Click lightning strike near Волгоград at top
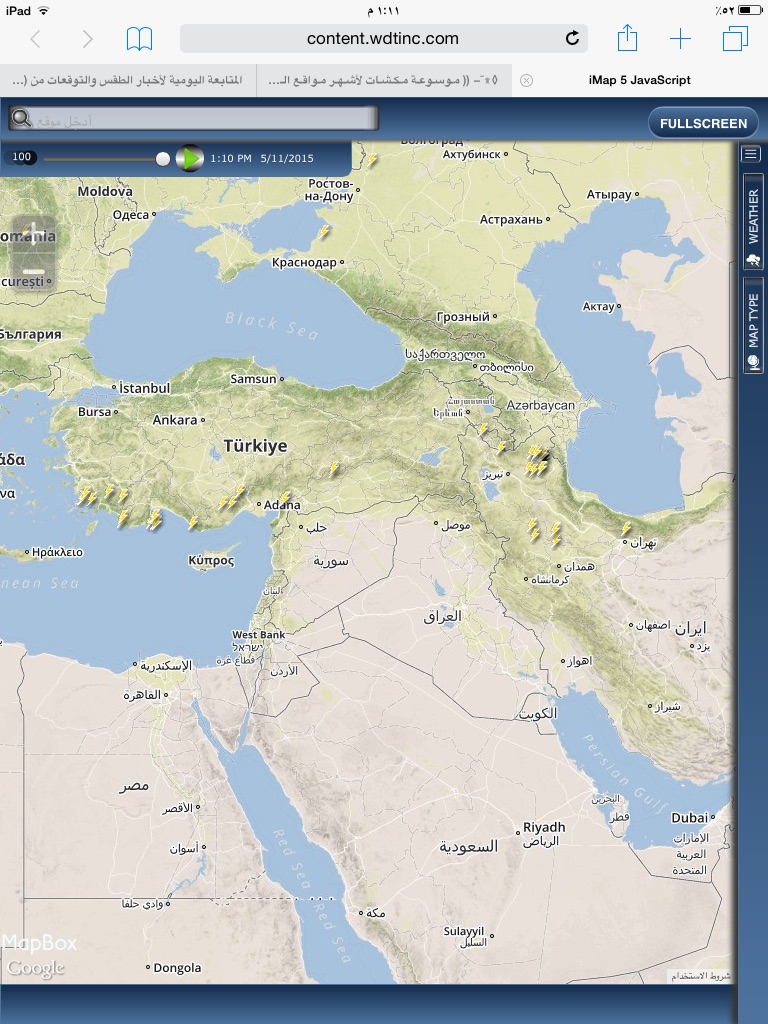 (x=372, y=159)
